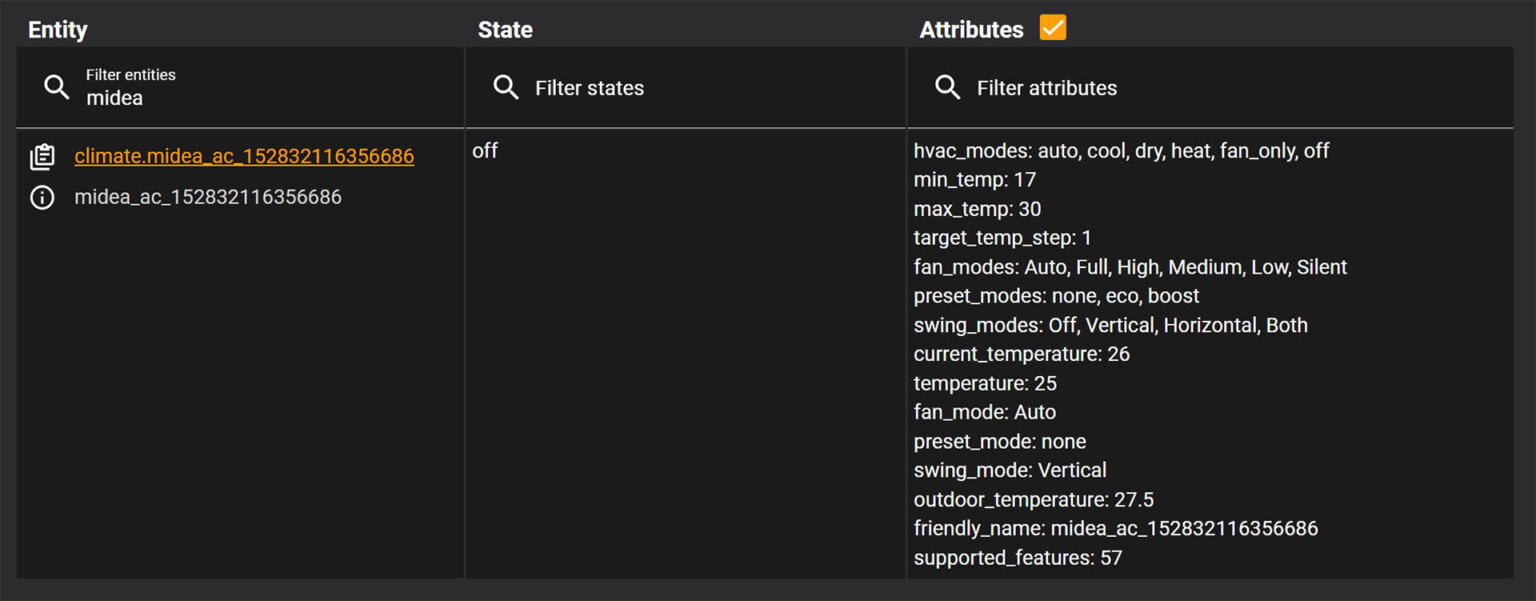The image size is (1536, 601).
Task: Click the entity's friendly name midea_ac_152832116356686 under the link
Action: point(208,198)
